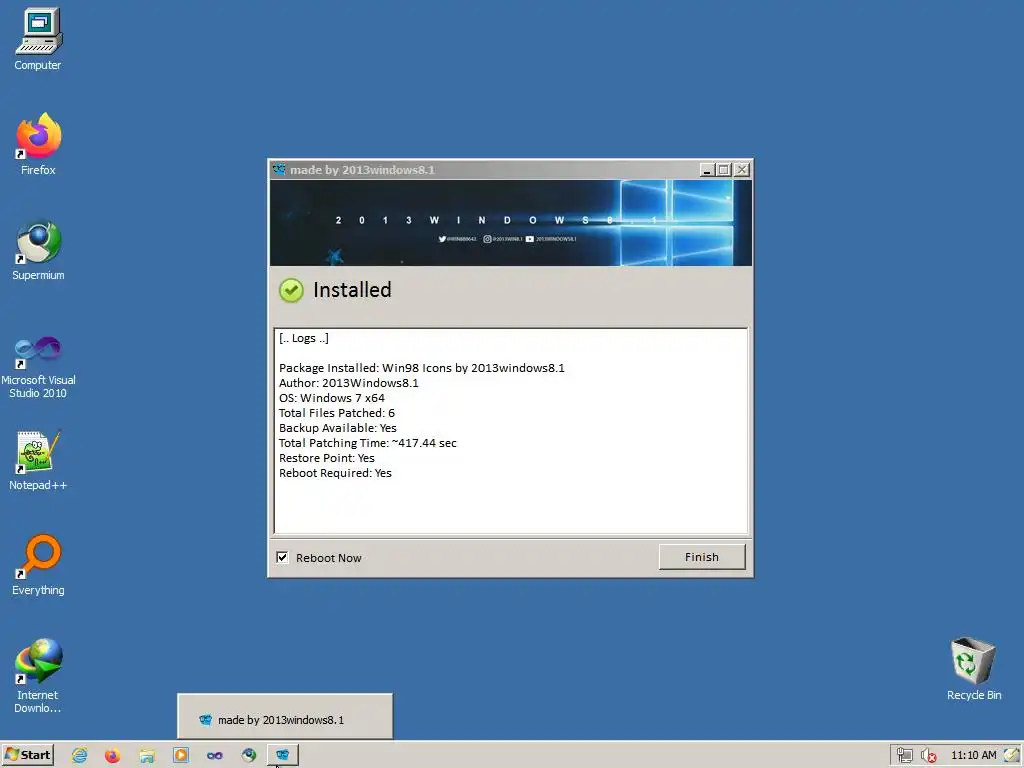This screenshot has width=1024, height=768.
Task: Click the 'Total Files Patched: 6' log line
Action: 337,413
